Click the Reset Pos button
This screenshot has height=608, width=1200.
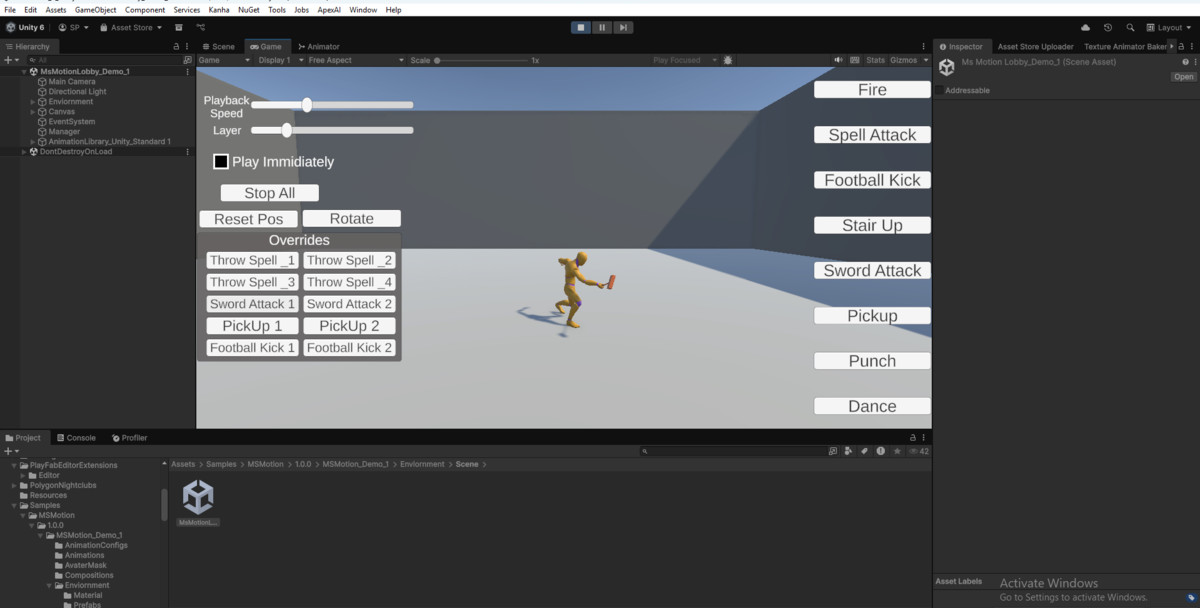[x=249, y=219]
